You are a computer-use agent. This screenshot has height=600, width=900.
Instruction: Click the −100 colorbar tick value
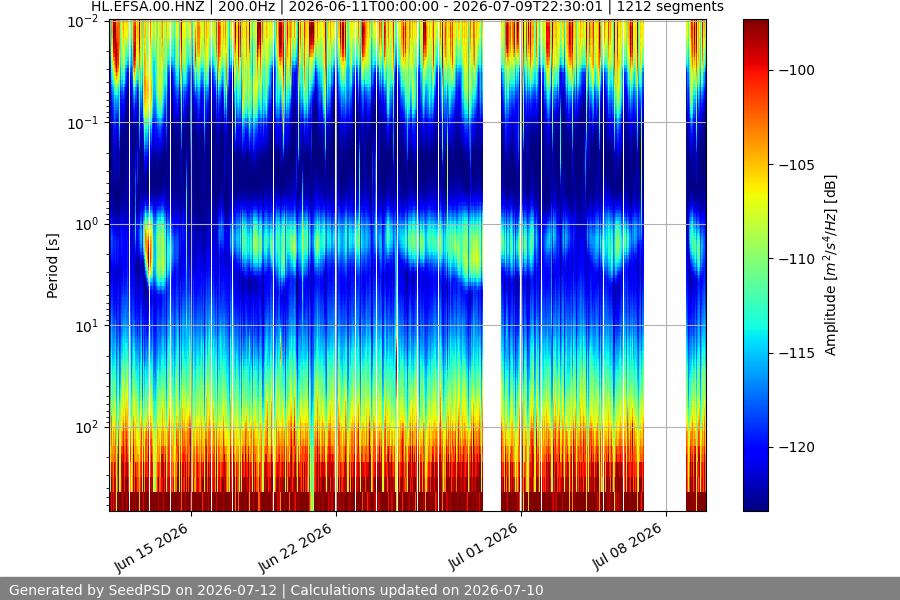tap(797, 70)
